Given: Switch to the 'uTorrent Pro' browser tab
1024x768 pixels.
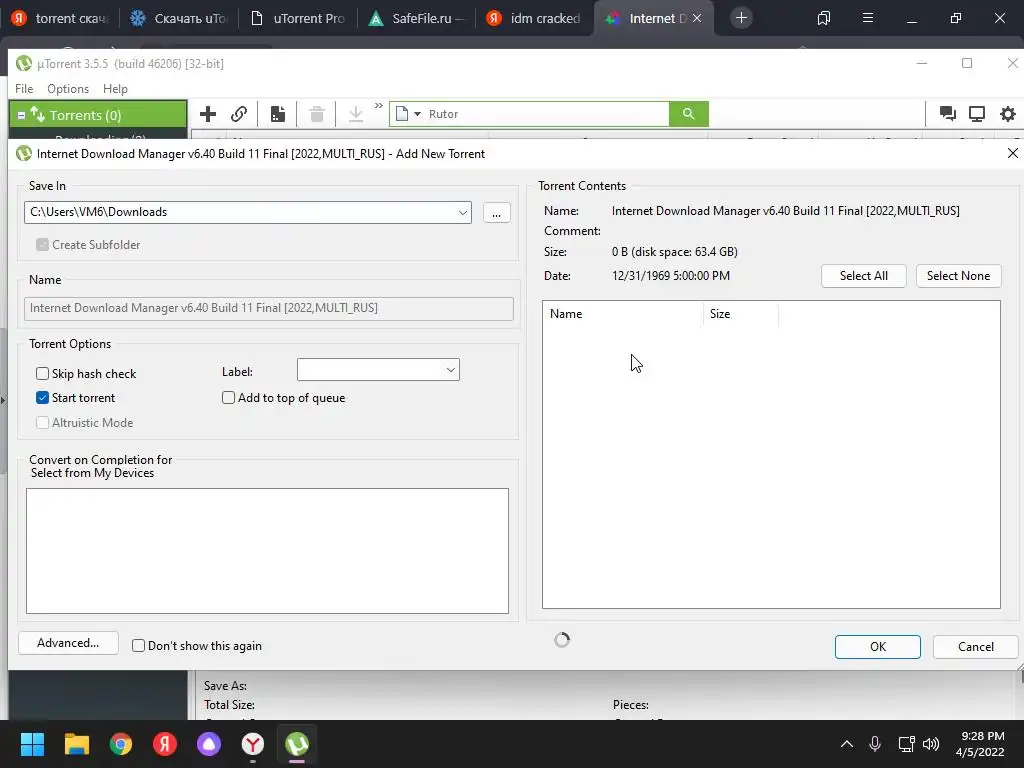Looking at the screenshot, I should [298, 18].
